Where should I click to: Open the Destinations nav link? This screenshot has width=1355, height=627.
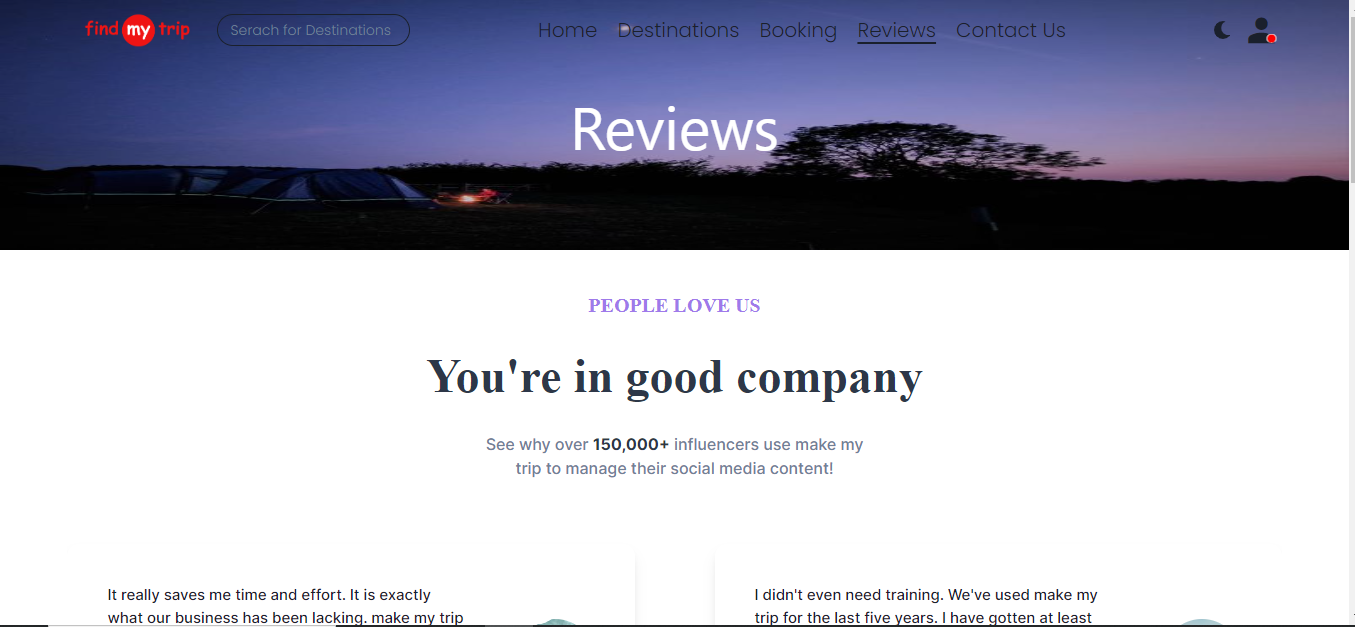click(x=678, y=30)
